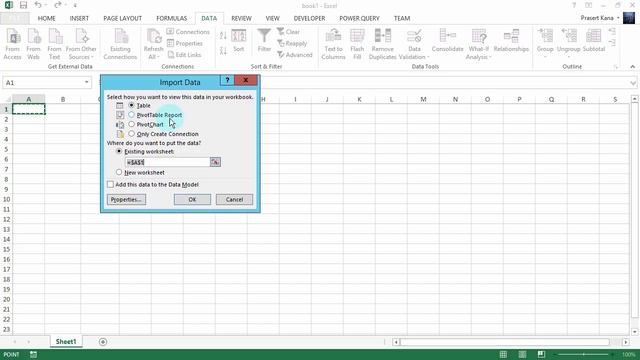Screen dimensions: 640x360
Task: Click the Edit Links ribbon item
Action: [184, 54]
